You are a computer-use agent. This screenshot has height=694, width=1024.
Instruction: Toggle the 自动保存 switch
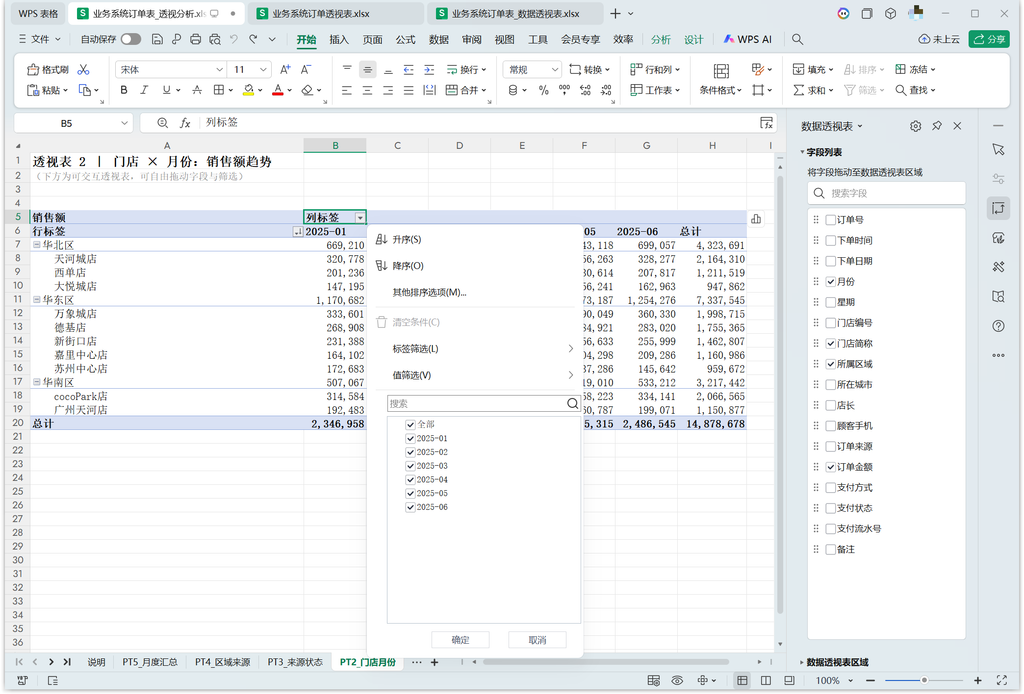coord(131,39)
